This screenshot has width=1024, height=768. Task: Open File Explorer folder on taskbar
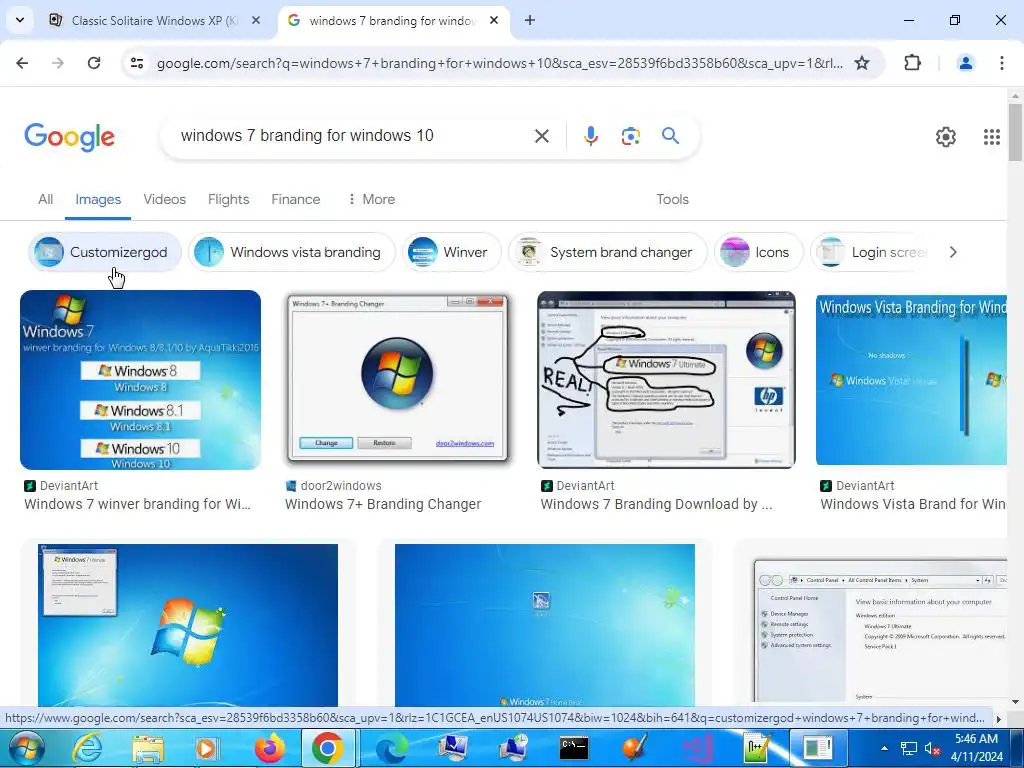coord(148,748)
